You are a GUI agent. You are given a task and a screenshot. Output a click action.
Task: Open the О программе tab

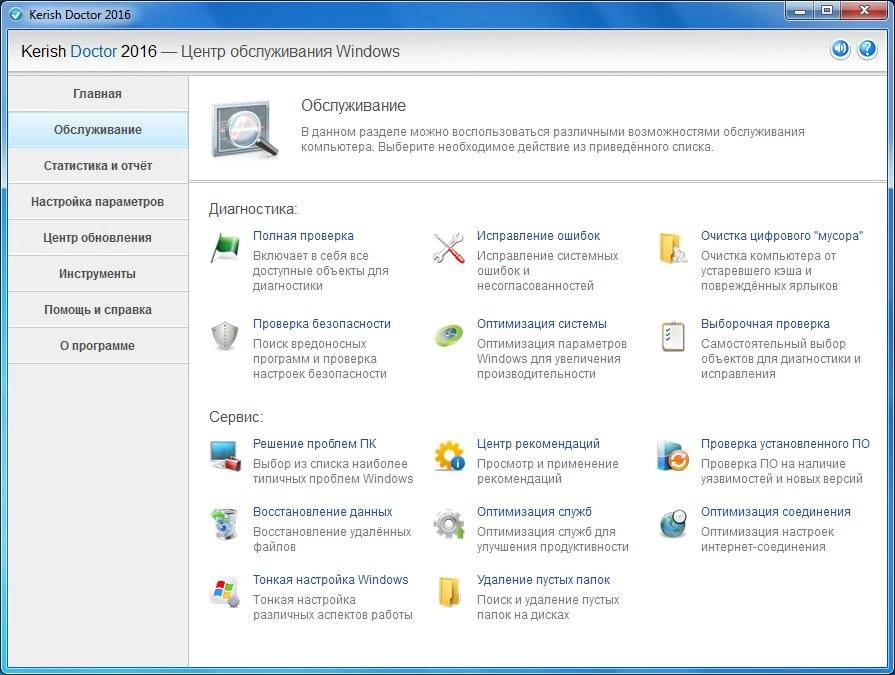click(98, 345)
